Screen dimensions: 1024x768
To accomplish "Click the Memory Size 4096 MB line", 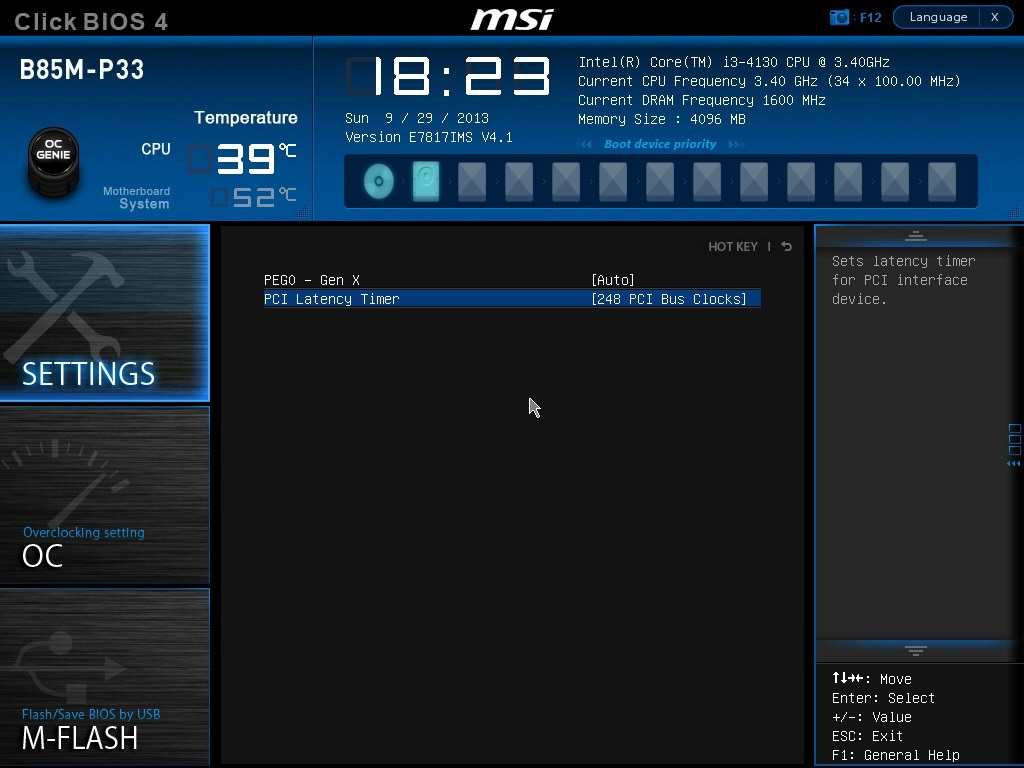I will 662,119.
